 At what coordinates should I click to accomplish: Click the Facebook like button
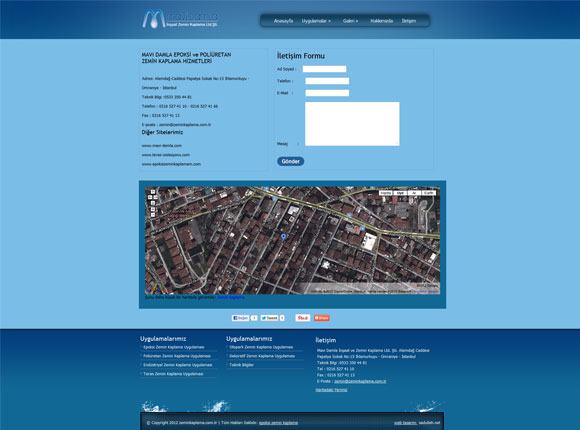(240, 318)
